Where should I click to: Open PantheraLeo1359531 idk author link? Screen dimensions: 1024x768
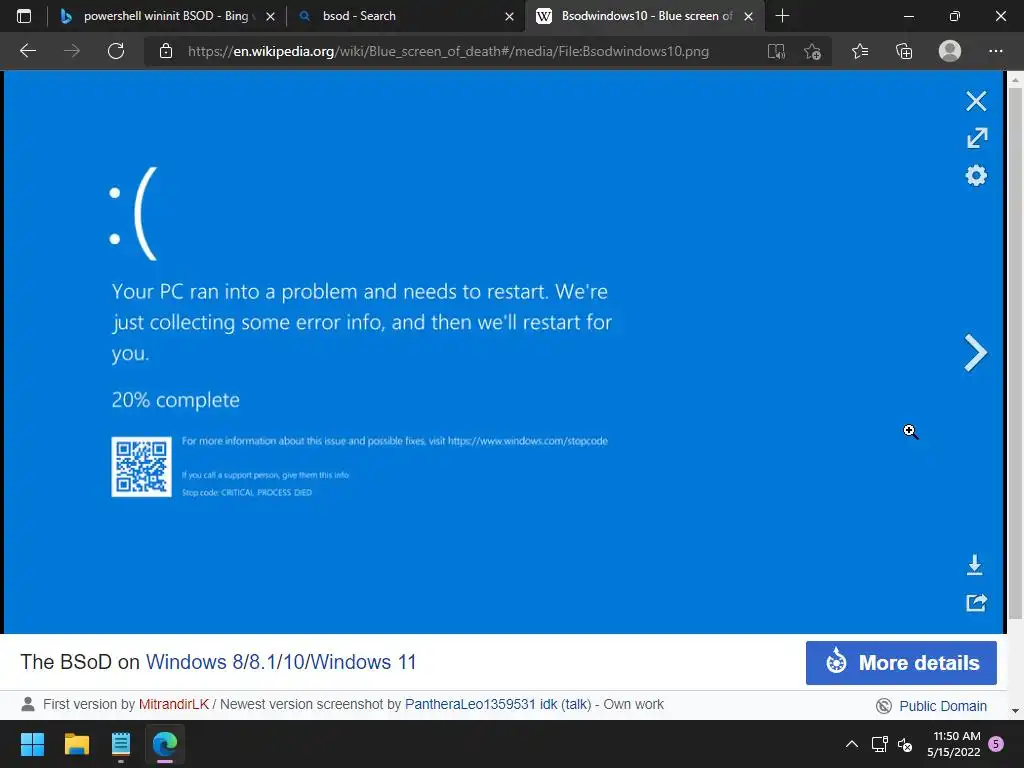pos(481,704)
